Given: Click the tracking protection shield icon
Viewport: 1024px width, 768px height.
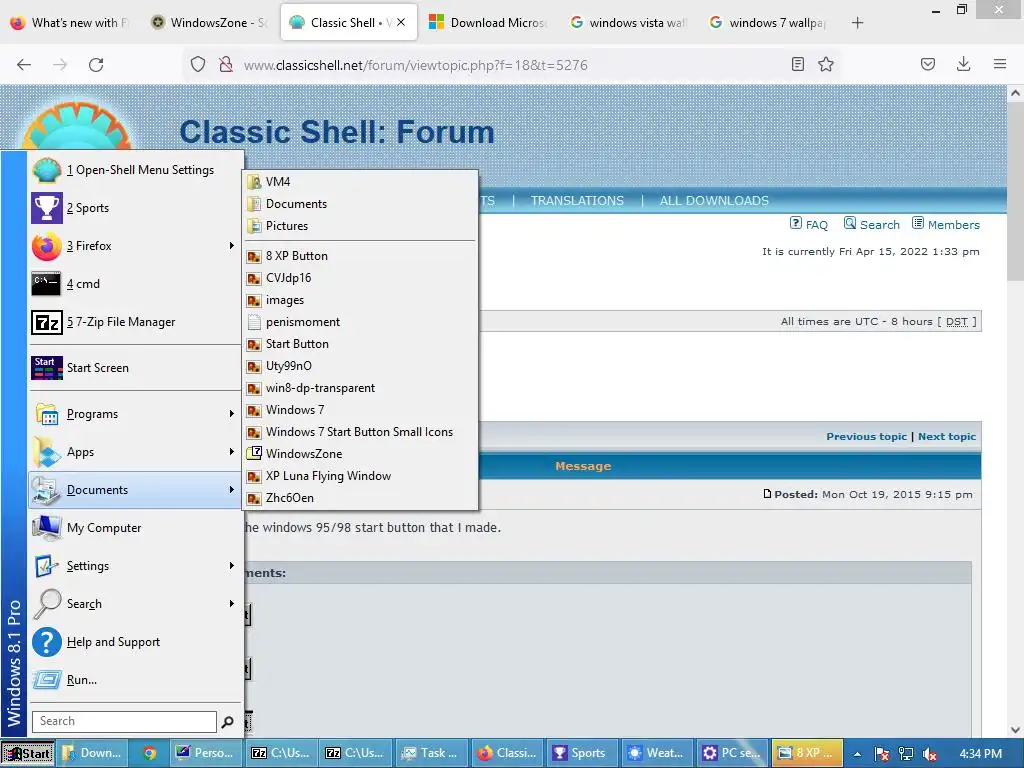Looking at the screenshot, I should coord(198,64).
